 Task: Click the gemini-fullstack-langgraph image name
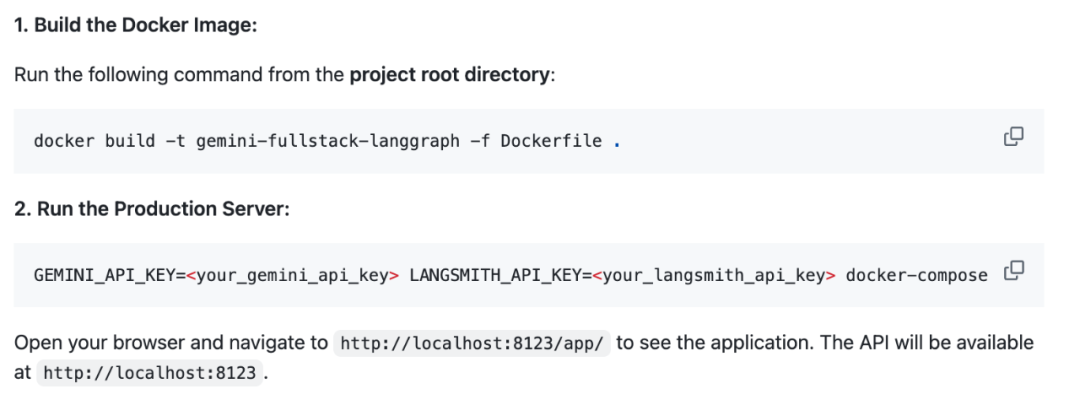point(327,142)
